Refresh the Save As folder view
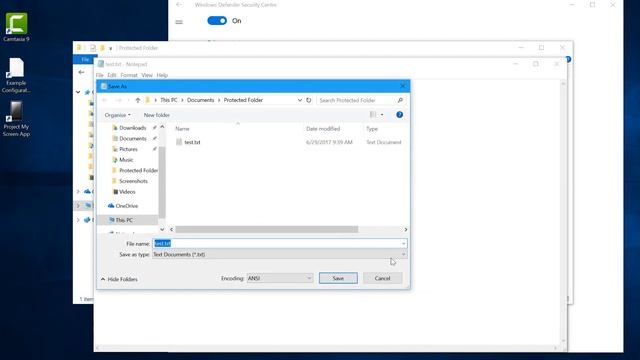This screenshot has width=640, height=360. tap(309, 100)
